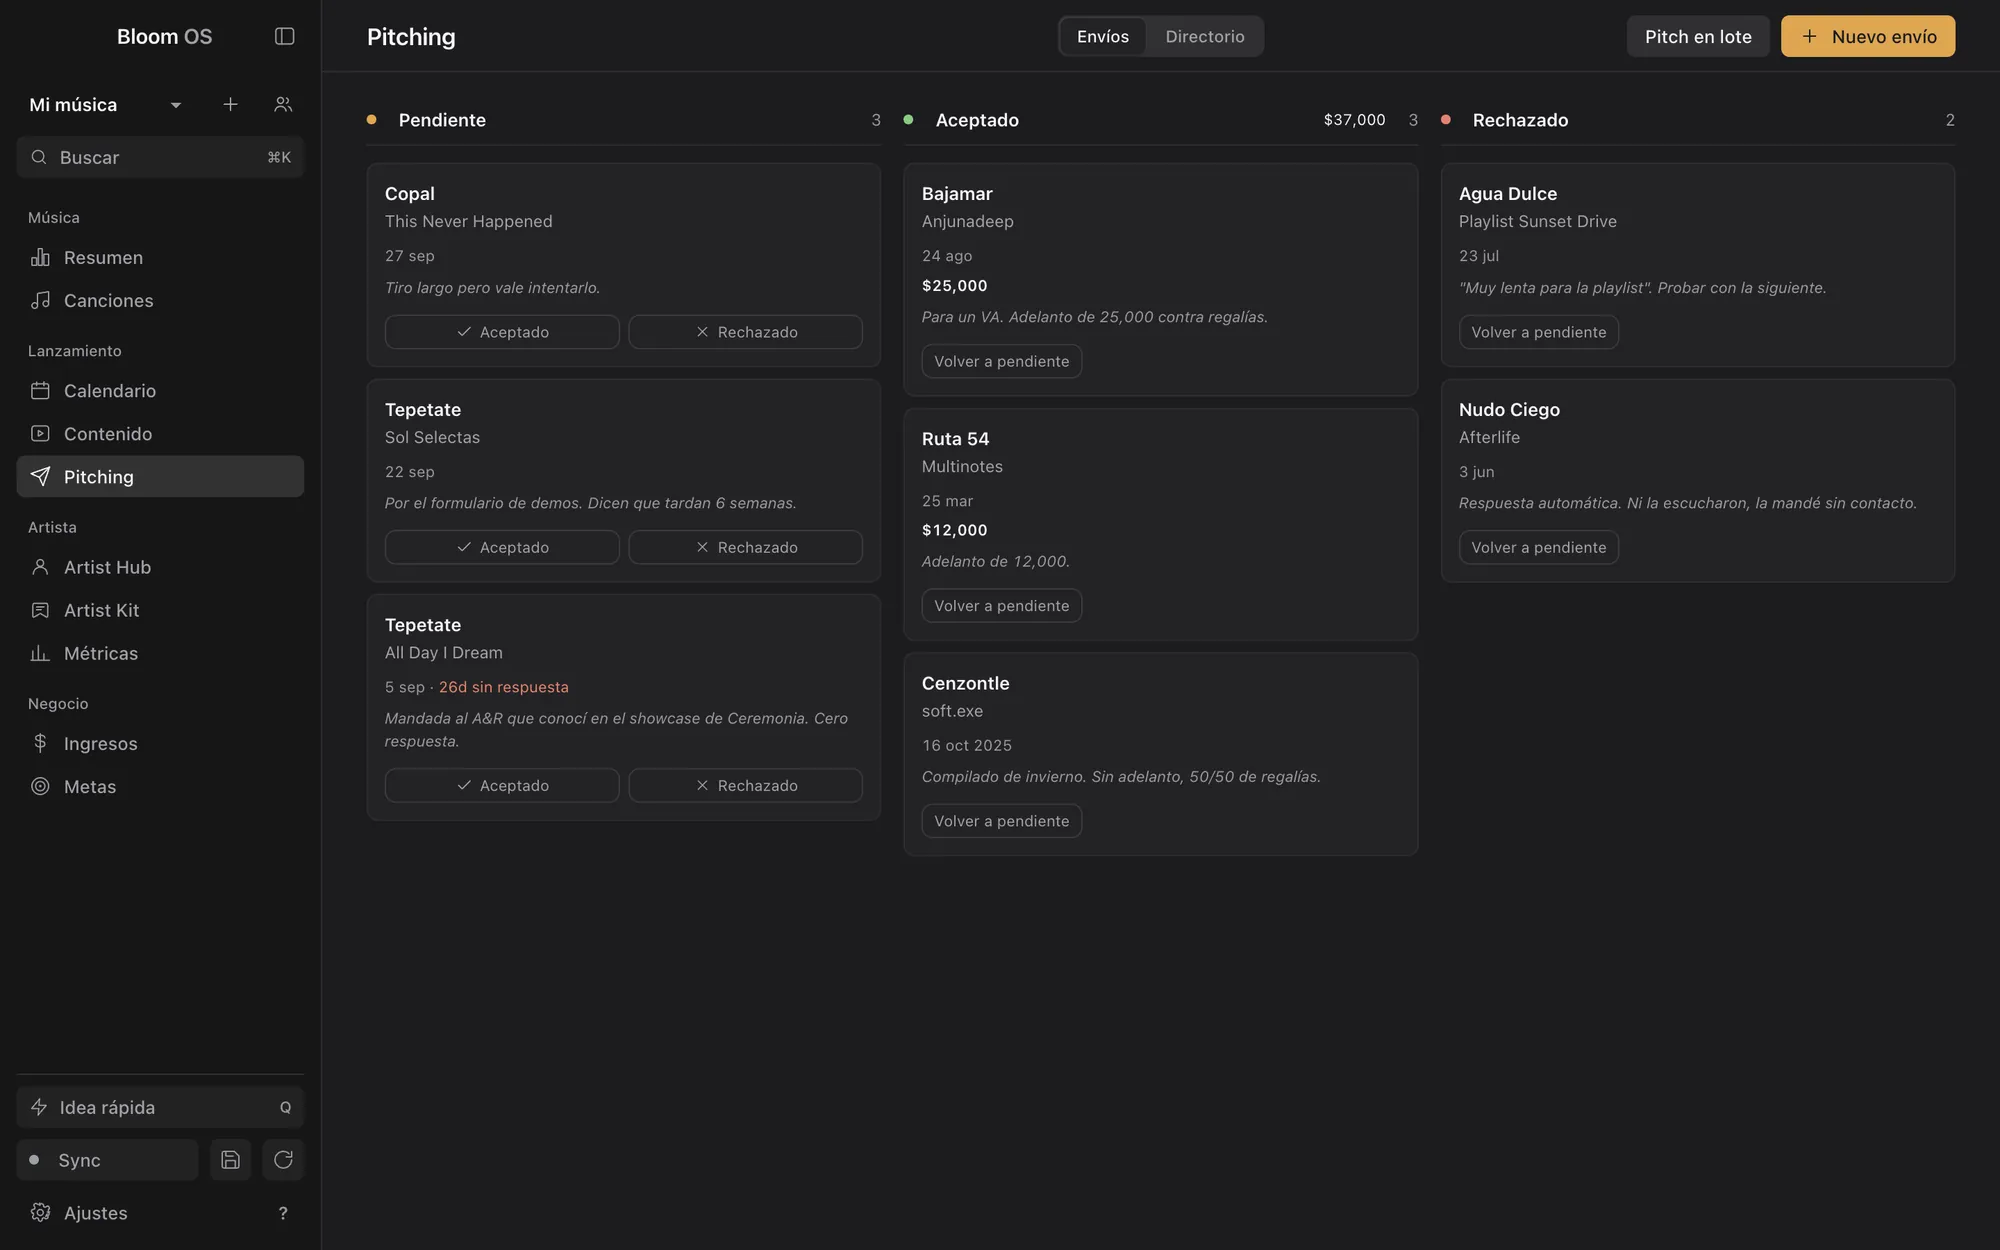Click the Nuevo envío button
Viewport: 2000px width, 1250px height.
coord(1868,36)
